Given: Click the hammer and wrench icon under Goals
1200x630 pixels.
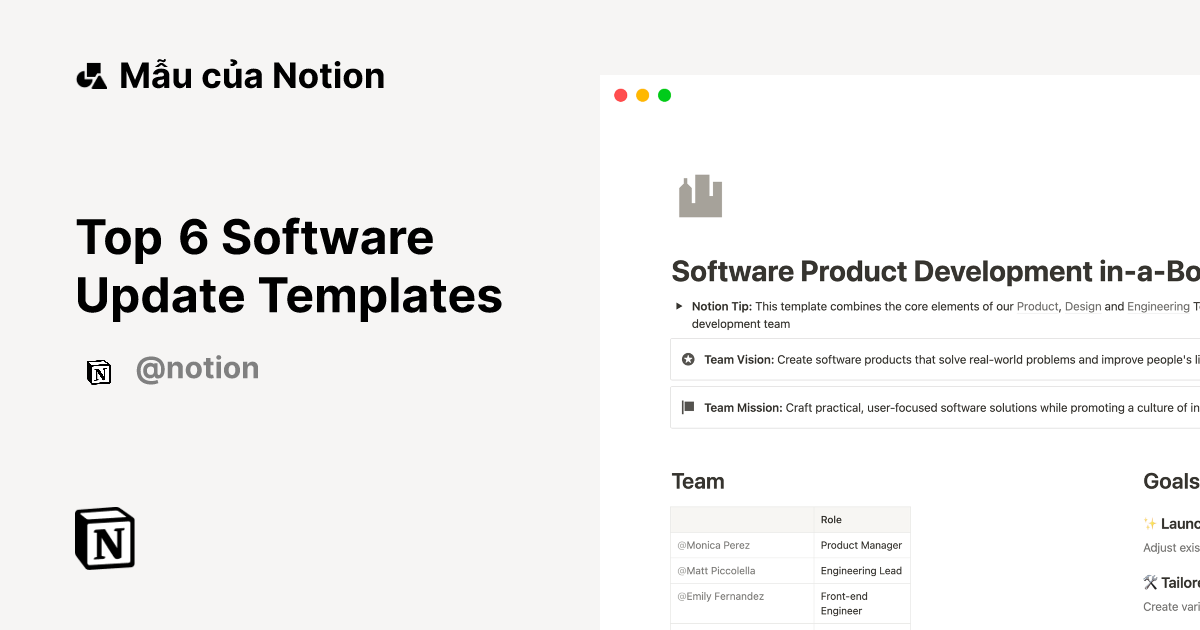Looking at the screenshot, I should coord(1148,582).
